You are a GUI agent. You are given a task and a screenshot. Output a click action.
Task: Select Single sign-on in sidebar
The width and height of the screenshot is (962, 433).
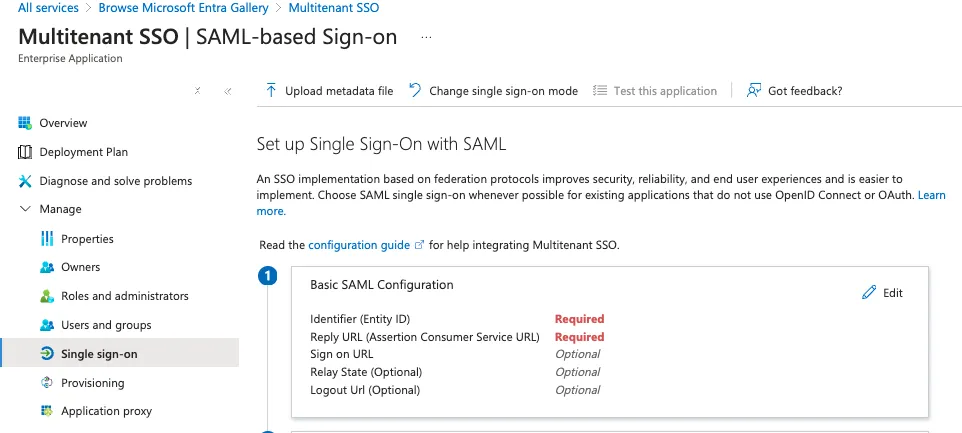(120, 354)
